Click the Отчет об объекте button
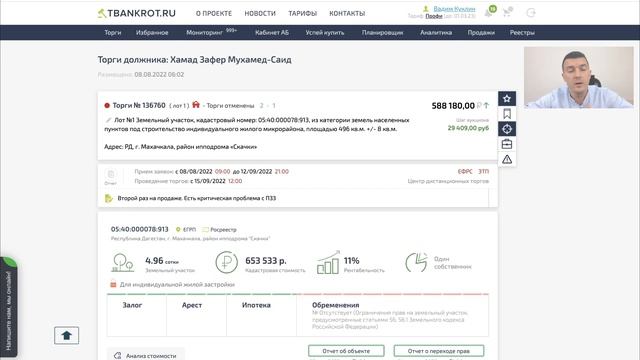The image size is (640, 360). pos(346,351)
